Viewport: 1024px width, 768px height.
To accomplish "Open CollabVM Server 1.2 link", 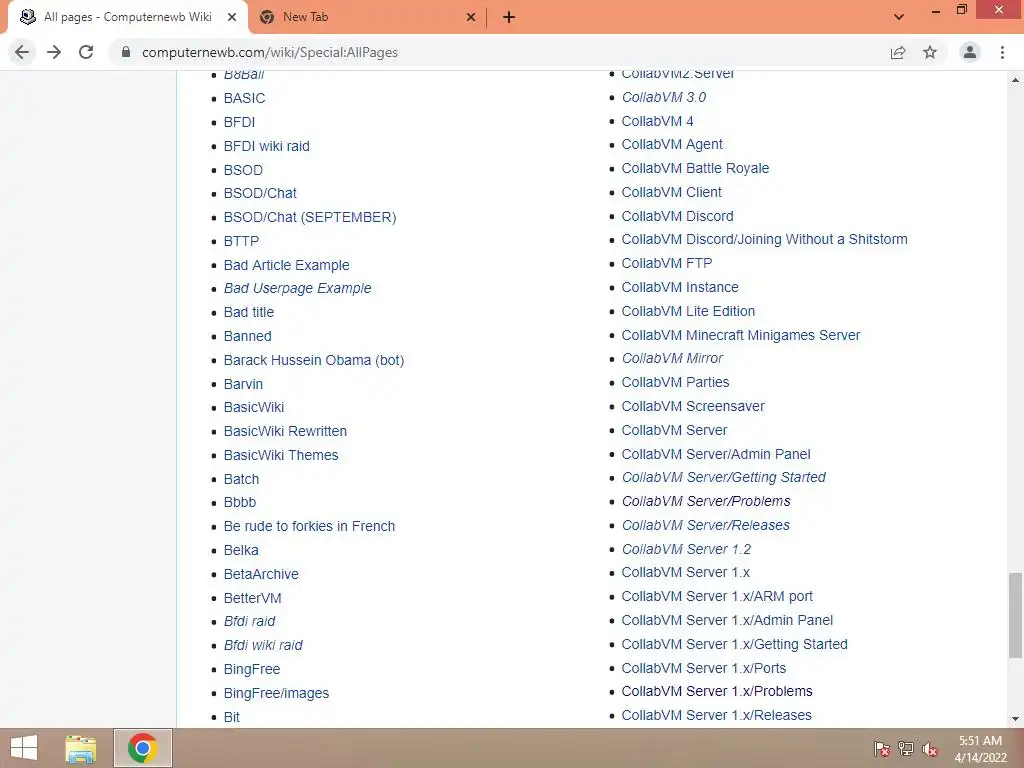I will click(686, 549).
